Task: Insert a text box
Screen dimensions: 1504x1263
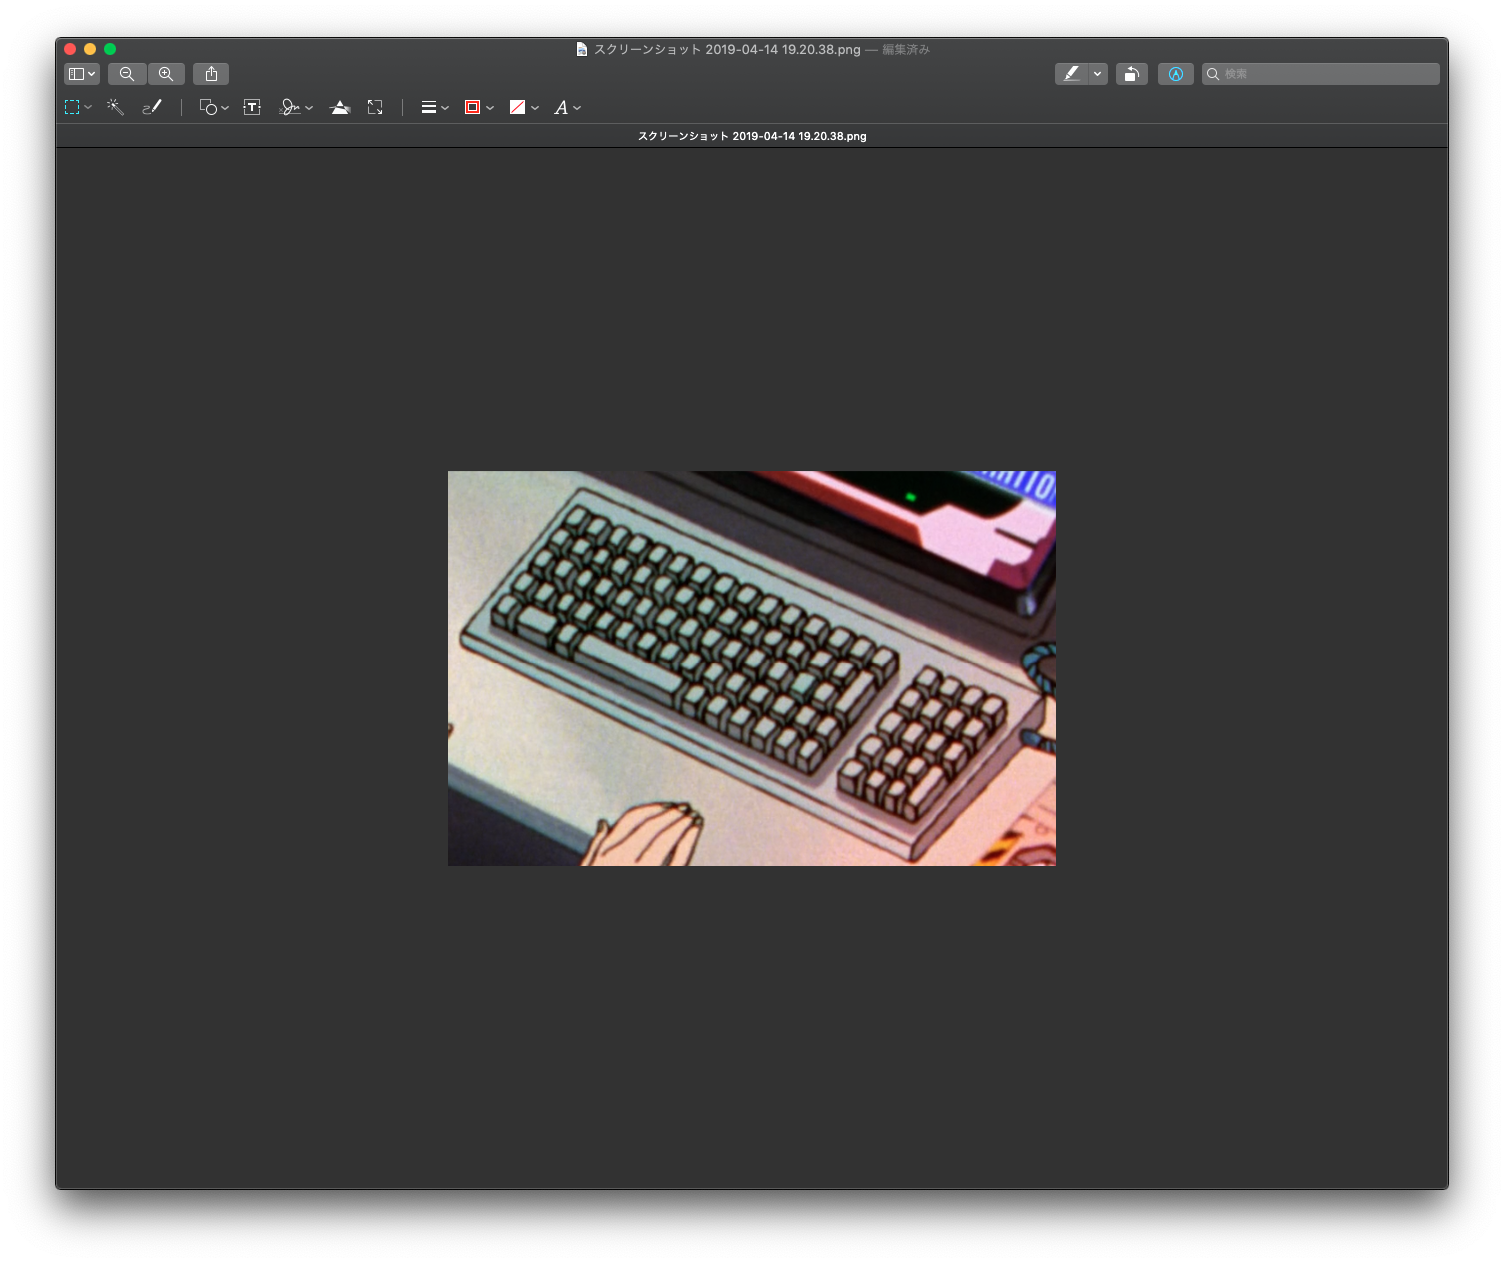Action: pyautogui.click(x=252, y=107)
